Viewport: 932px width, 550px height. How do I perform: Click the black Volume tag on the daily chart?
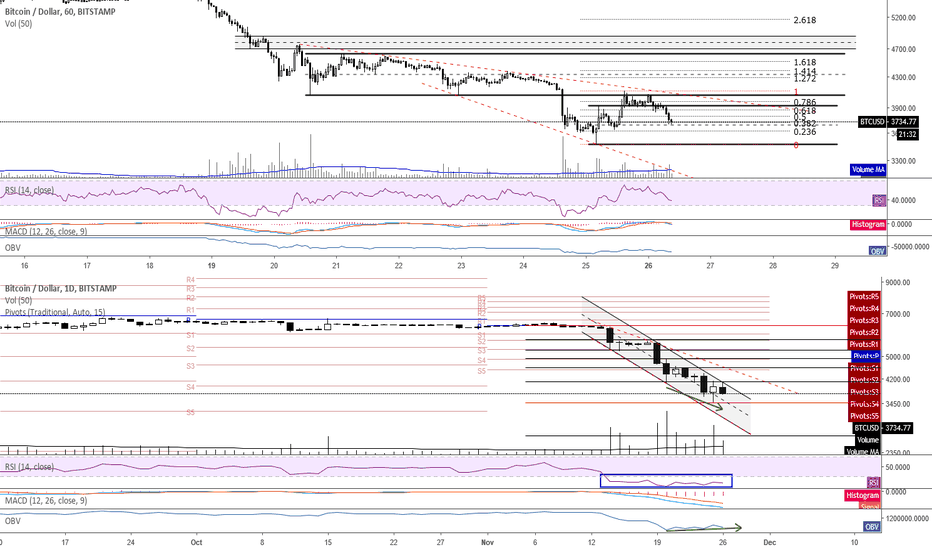tap(867, 440)
